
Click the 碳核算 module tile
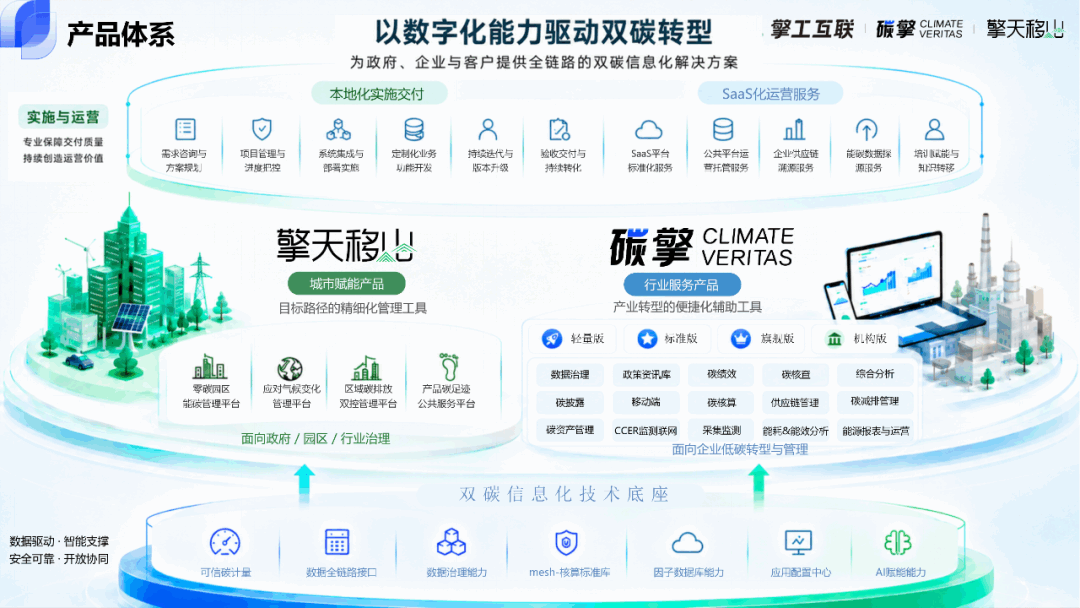(721, 402)
